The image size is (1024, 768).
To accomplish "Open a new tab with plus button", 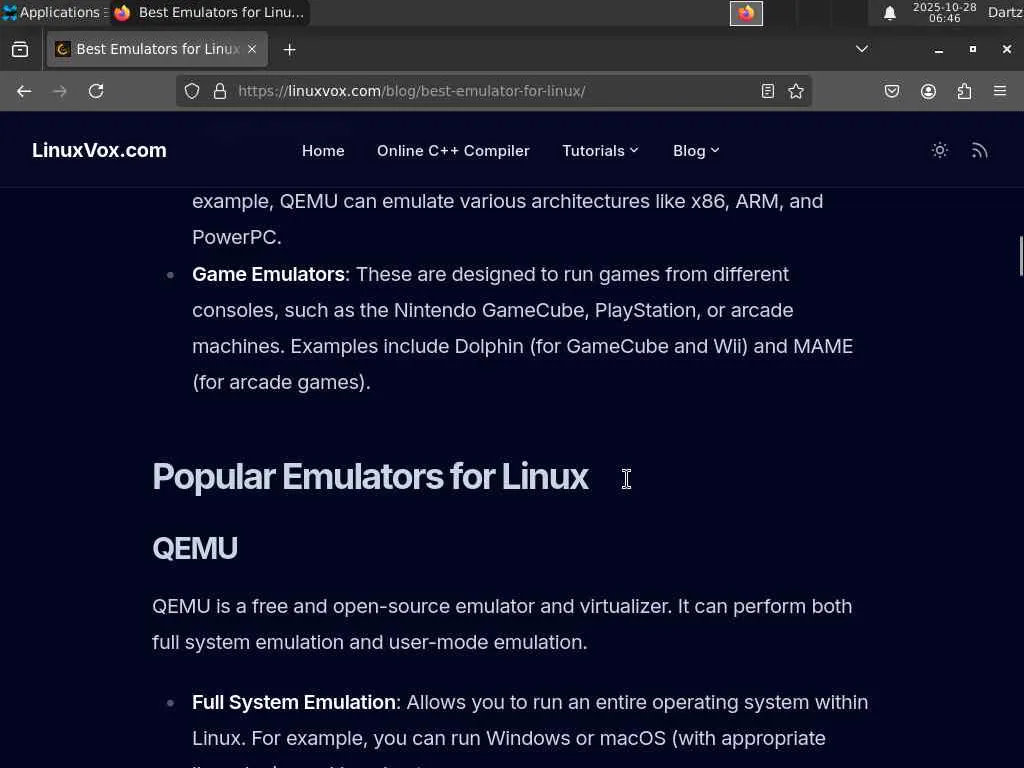I will coord(289,50).
